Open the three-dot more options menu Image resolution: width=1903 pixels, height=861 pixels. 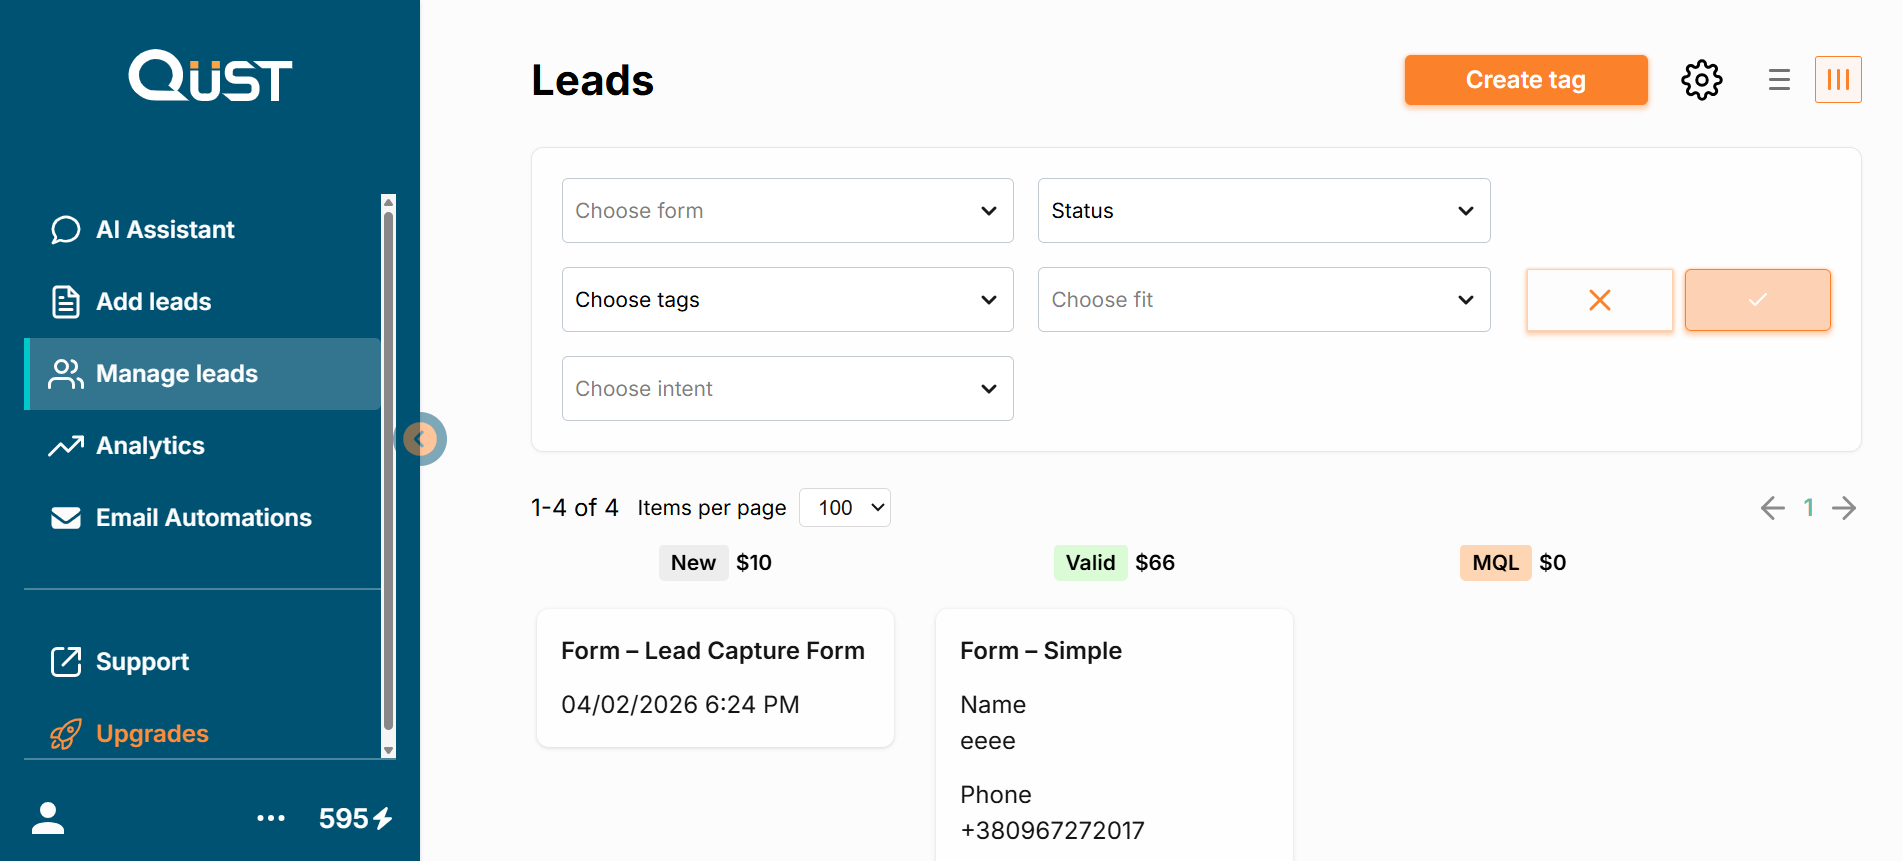click(271, 818)
